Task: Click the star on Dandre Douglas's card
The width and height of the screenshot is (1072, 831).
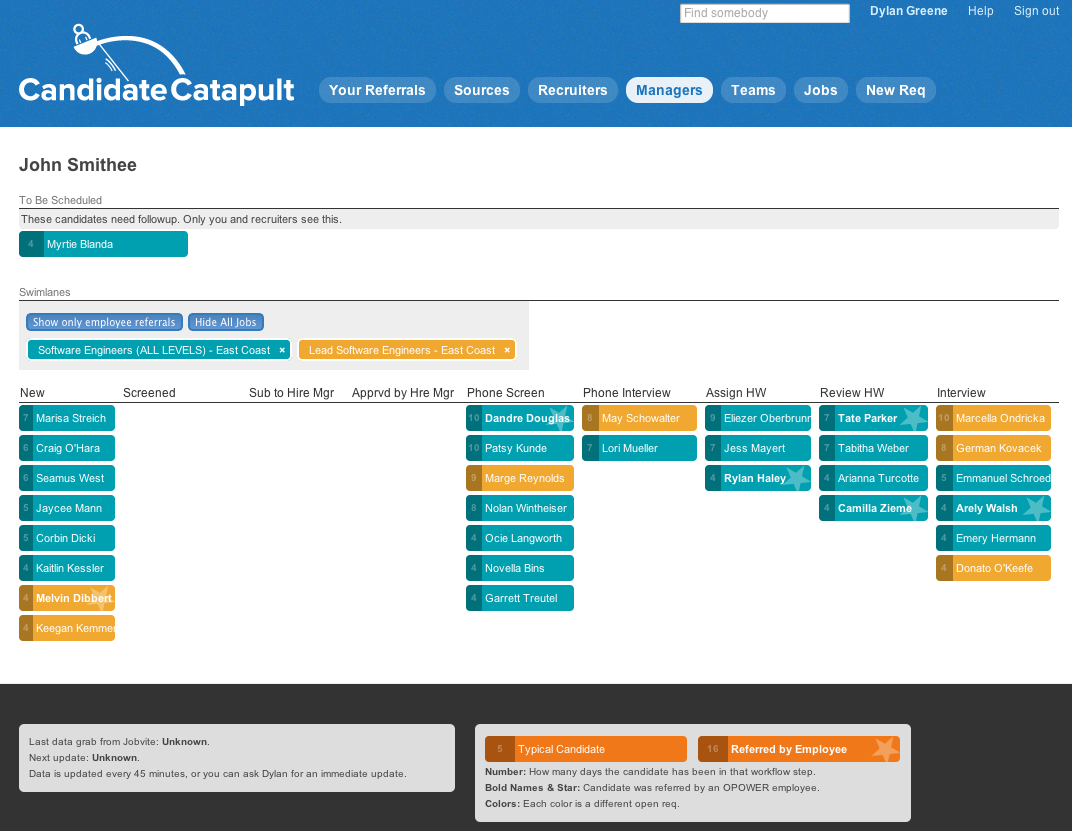Action: (x=559, y=418)
